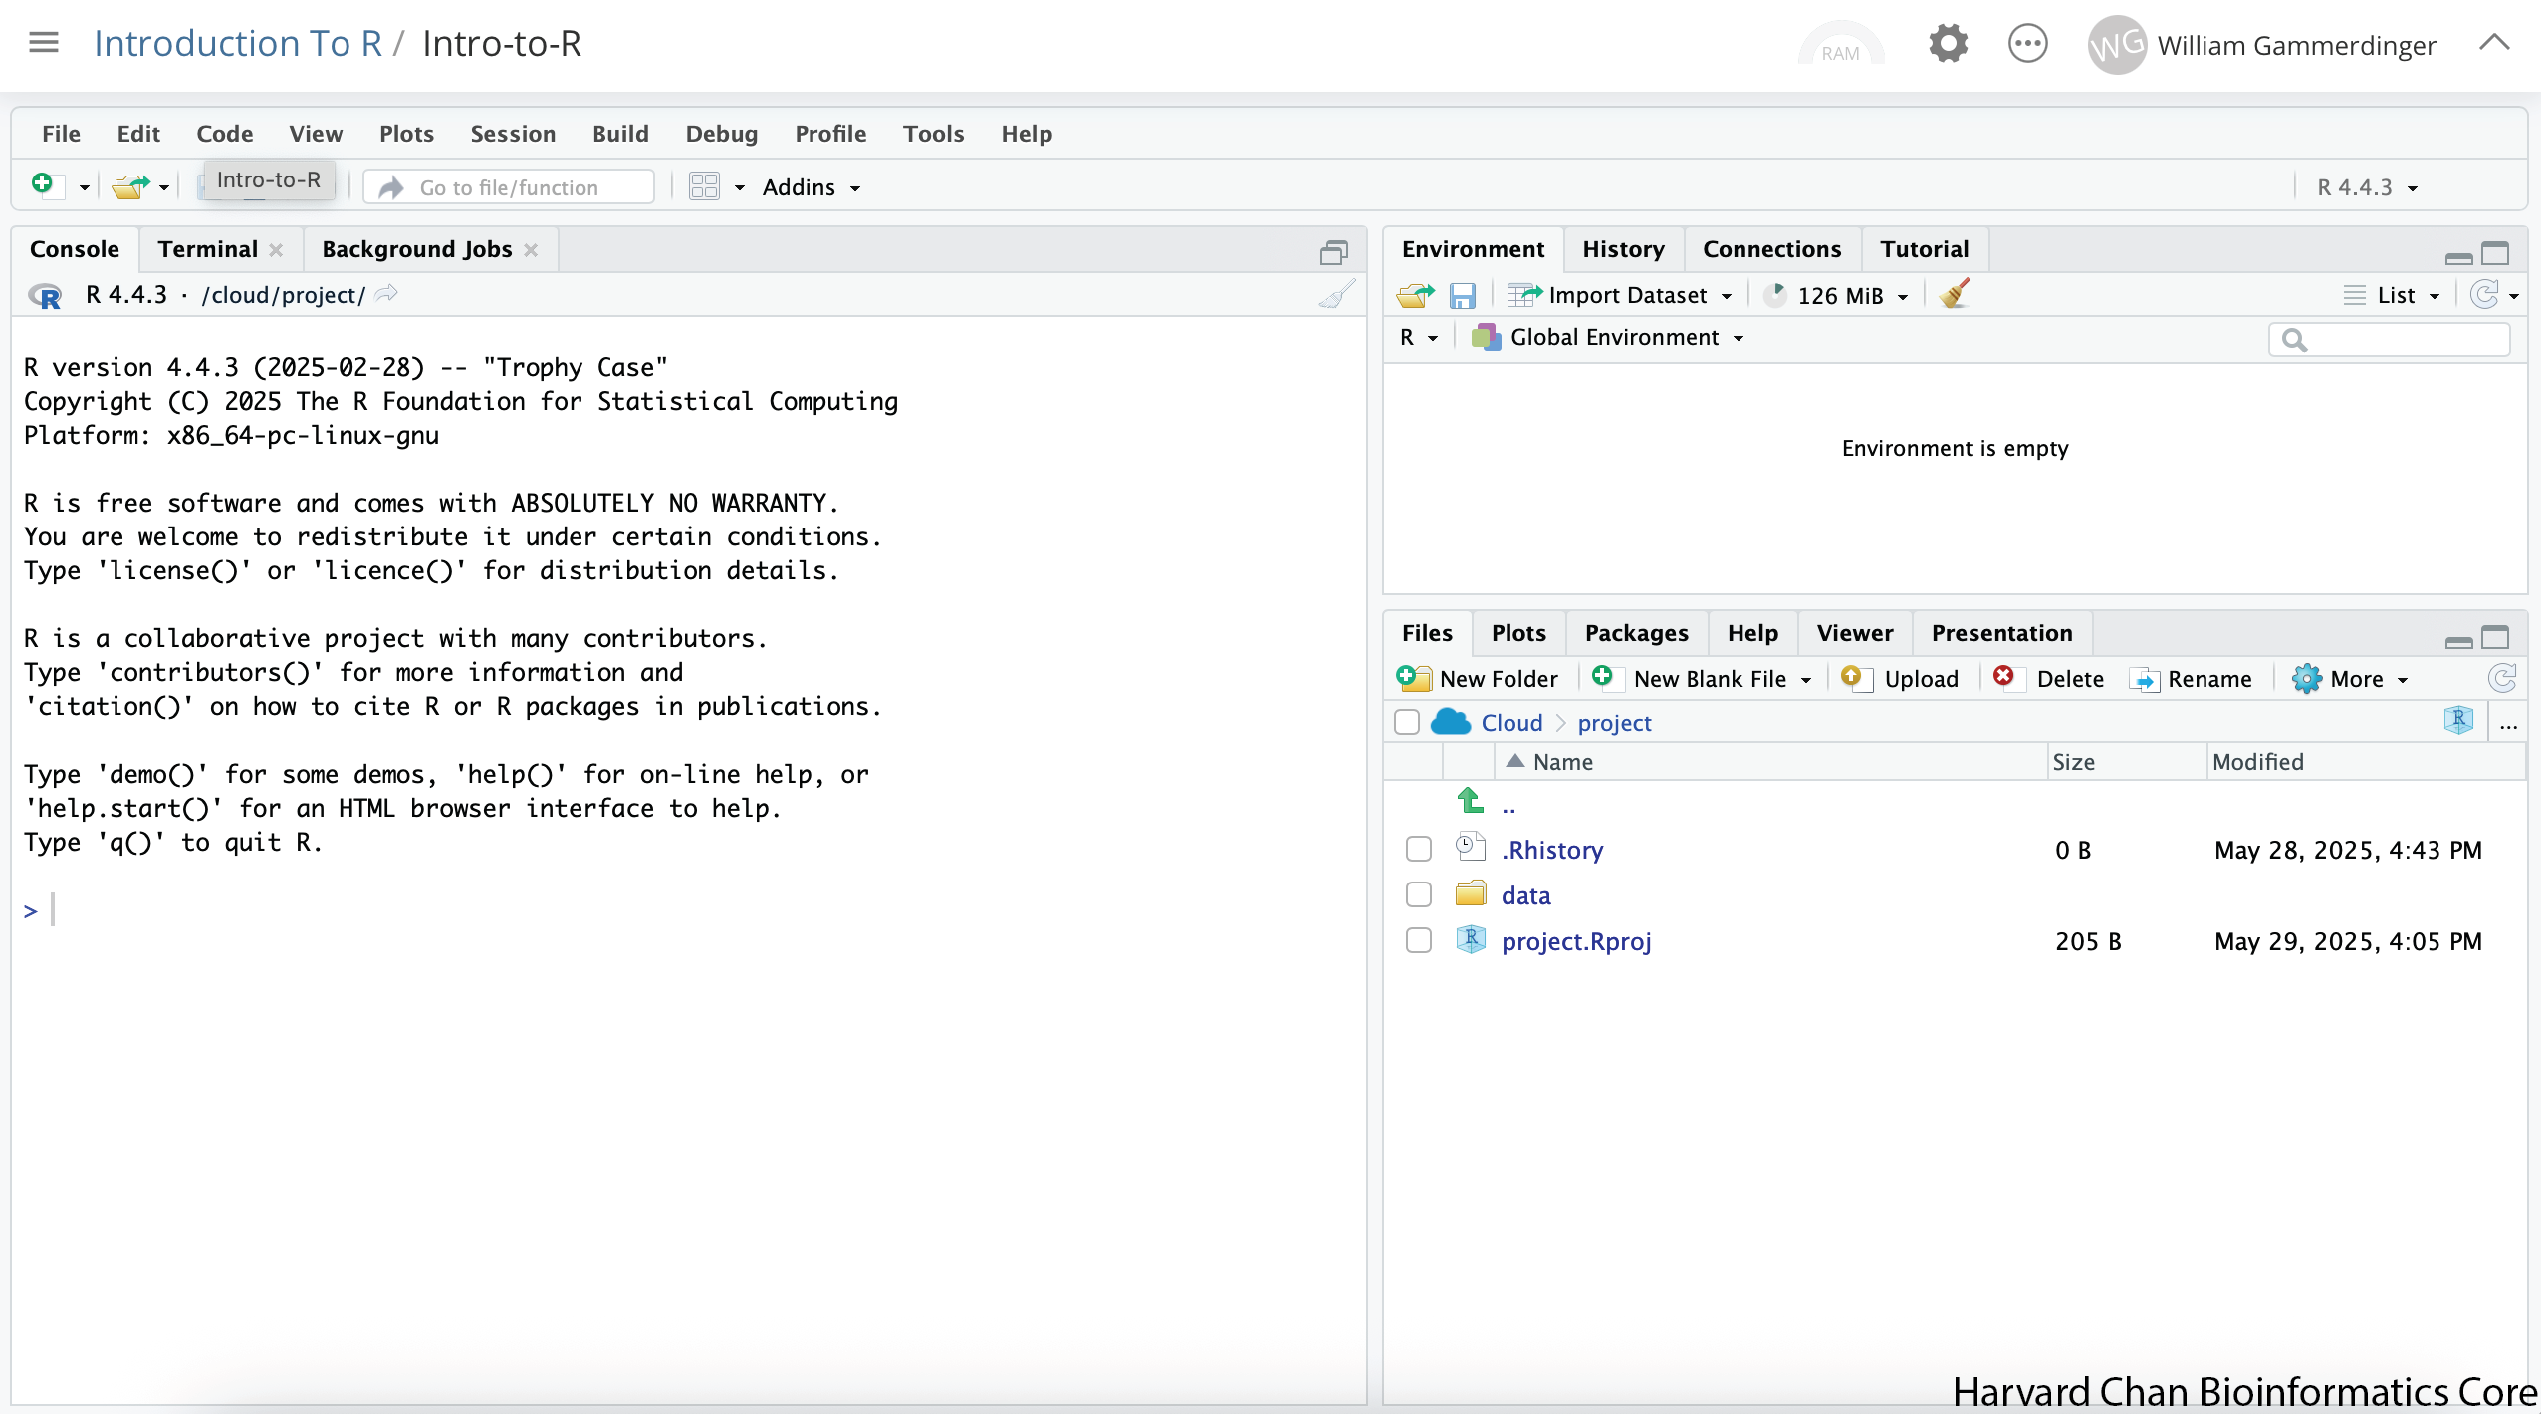Viewport: 2546px width, 1417px height.
Task: Click the save workspace floppy icon
Action: point(1464,296)
